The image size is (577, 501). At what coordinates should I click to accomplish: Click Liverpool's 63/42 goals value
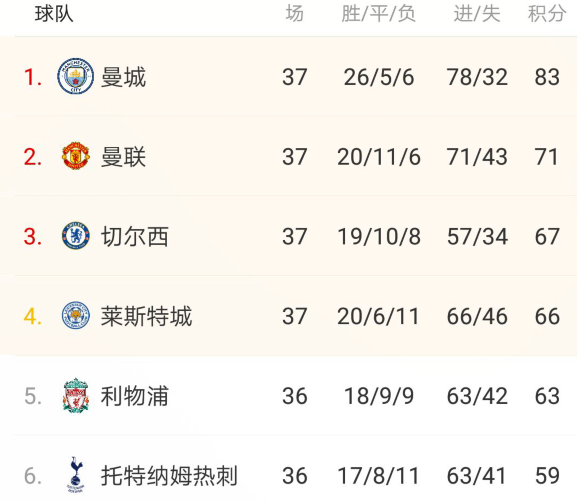(x=477, y=396)
